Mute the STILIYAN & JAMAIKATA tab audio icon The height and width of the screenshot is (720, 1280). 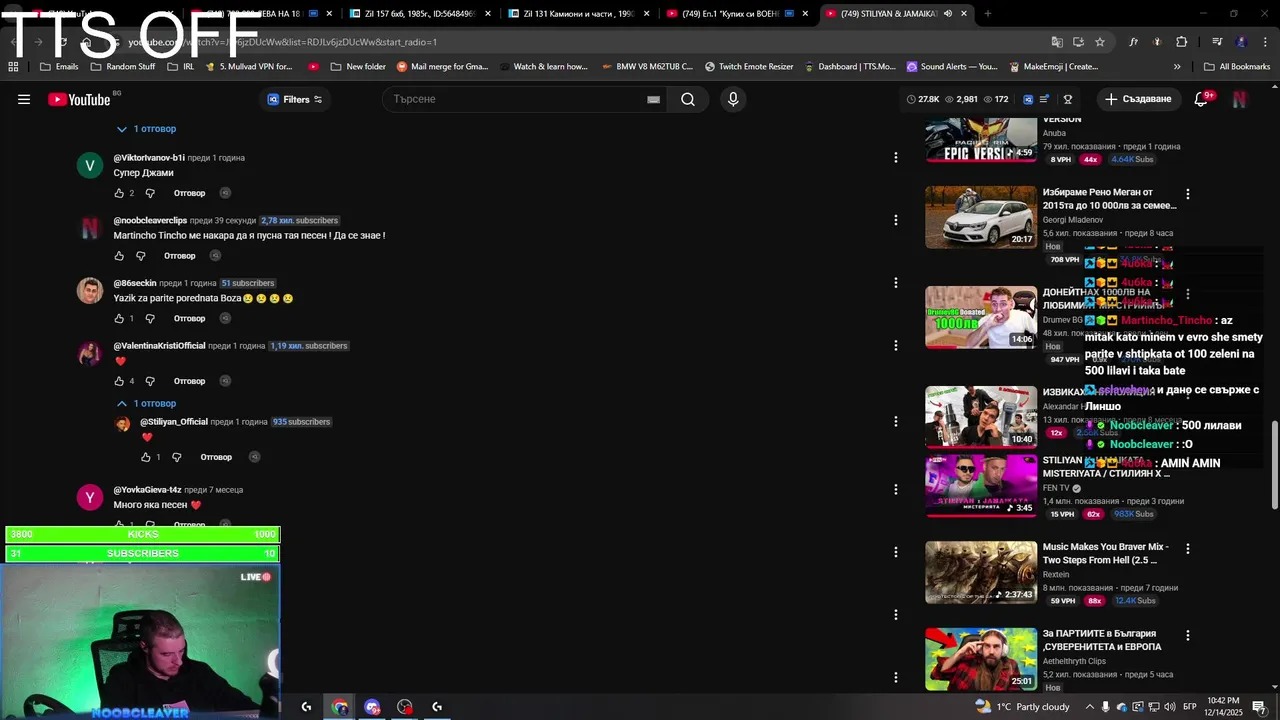pyautogui.click(x=947, y=14)
